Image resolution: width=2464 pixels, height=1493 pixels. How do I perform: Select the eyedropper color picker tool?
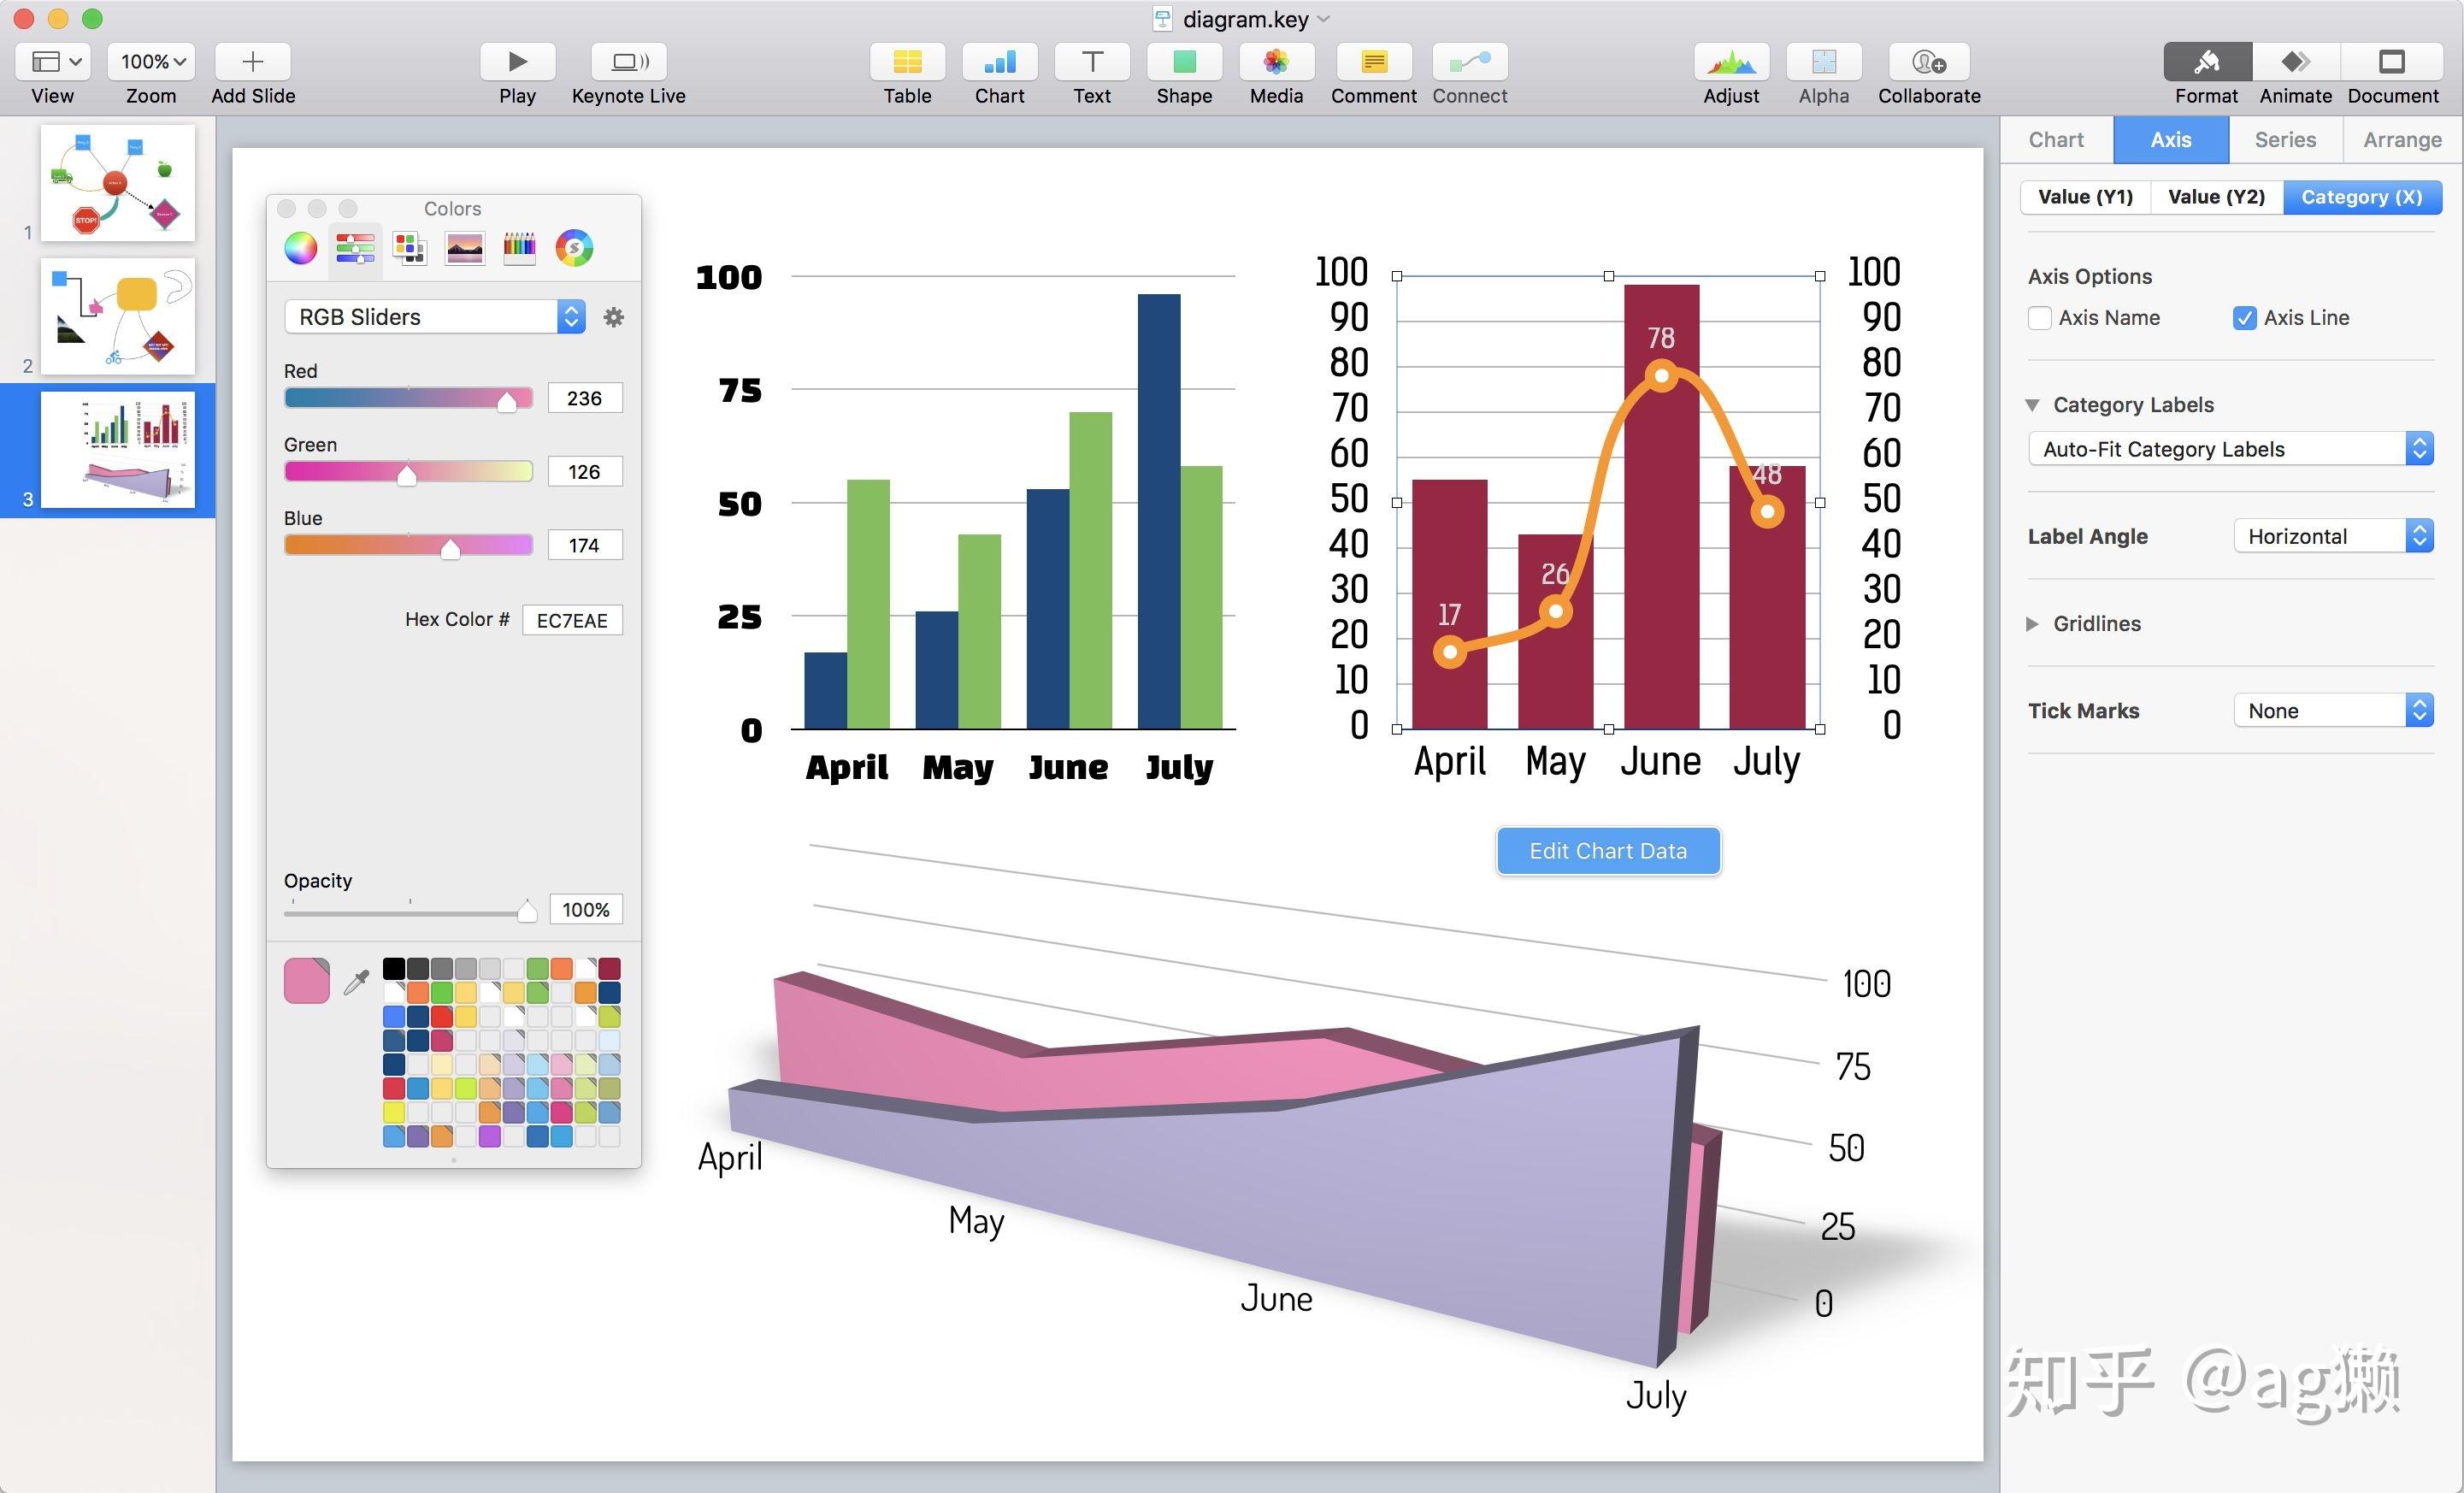[356, 982]
